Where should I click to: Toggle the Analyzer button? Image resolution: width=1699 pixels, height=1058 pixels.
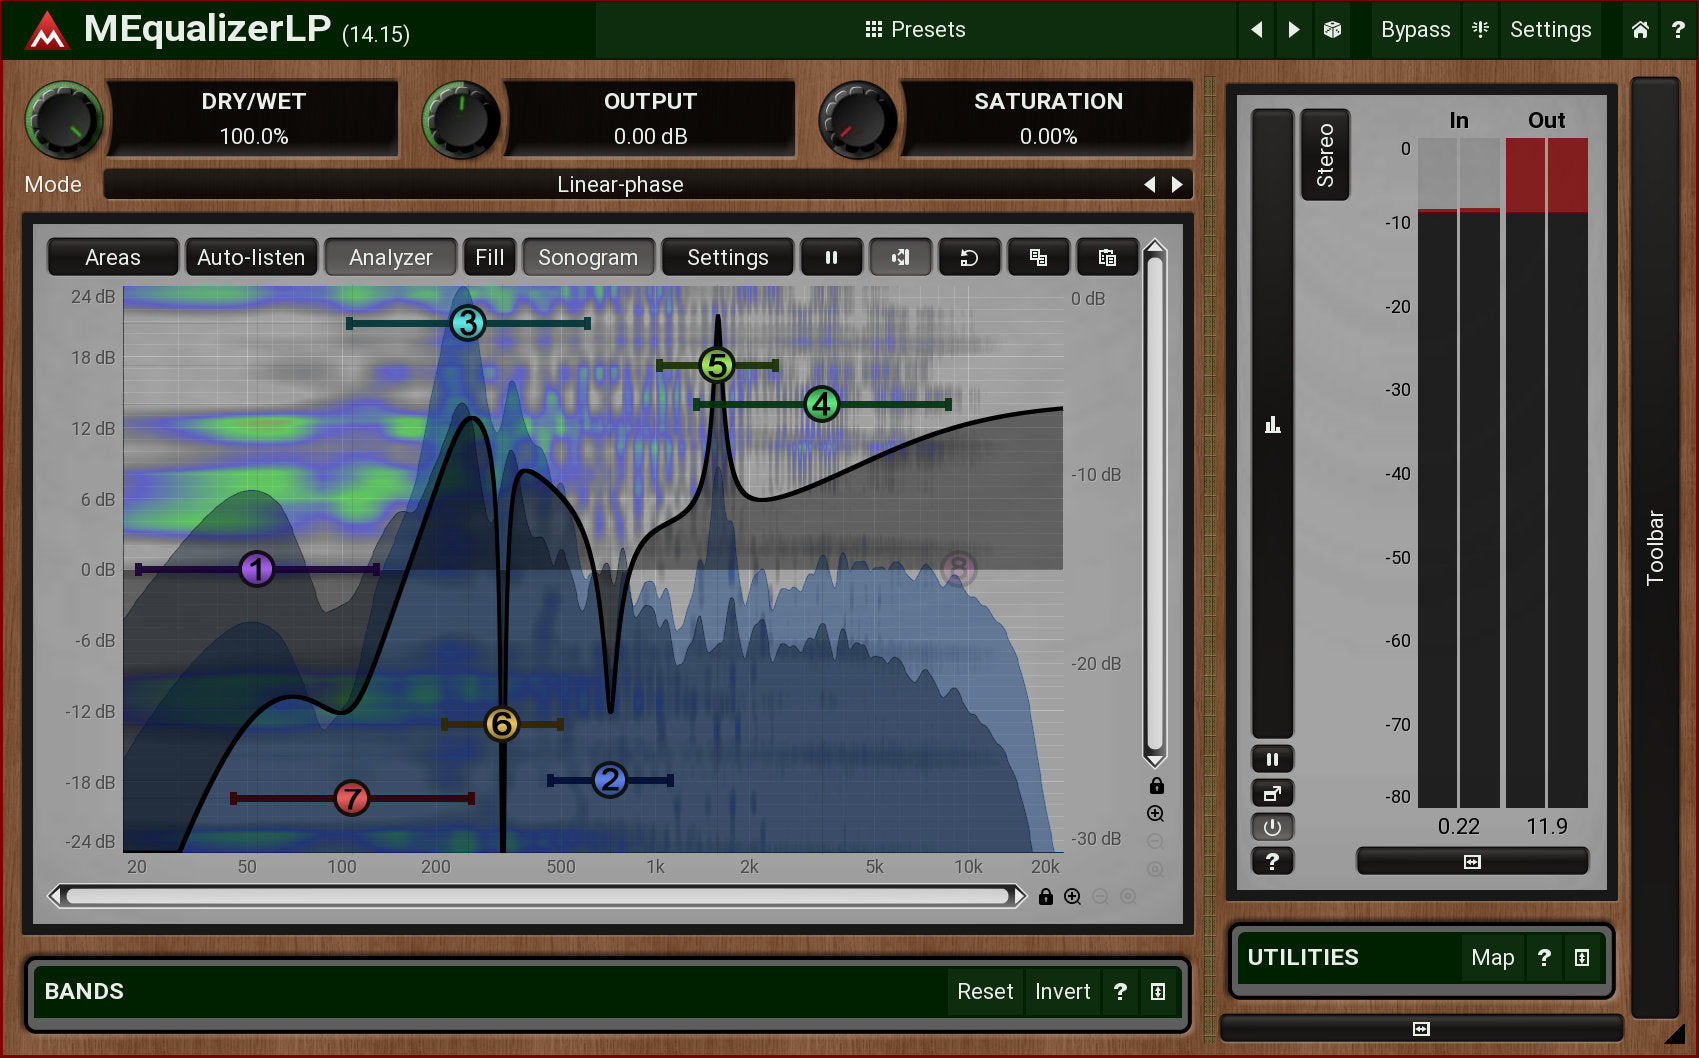(x=390, y=258)
